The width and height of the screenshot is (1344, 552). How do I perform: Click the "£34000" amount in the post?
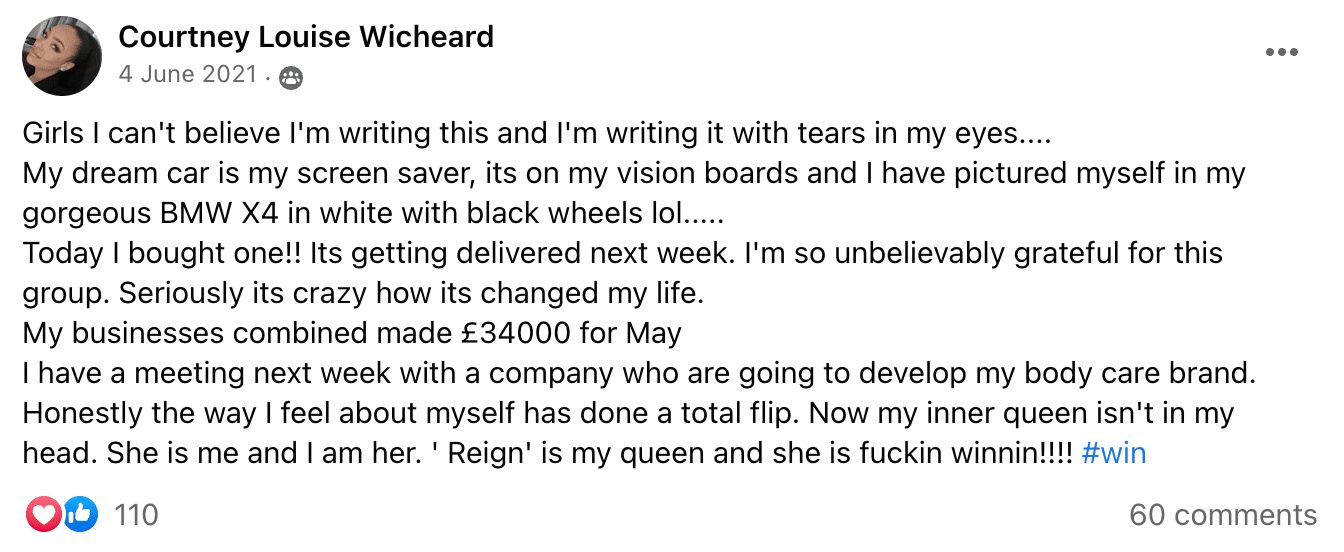508,333
